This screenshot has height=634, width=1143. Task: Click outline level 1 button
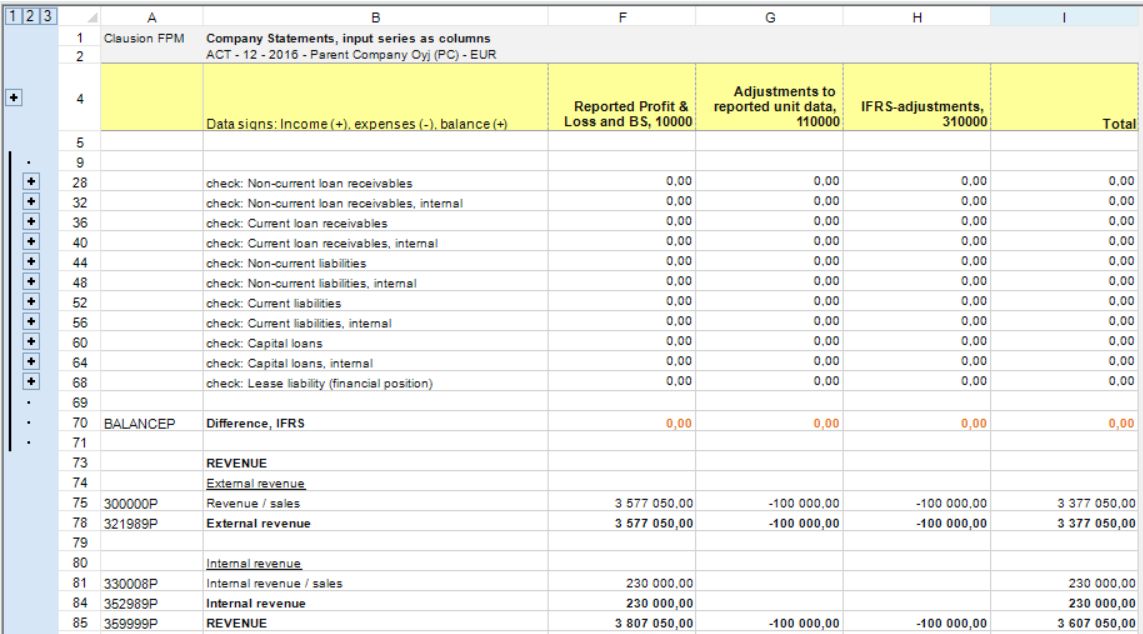coord(12,16)
